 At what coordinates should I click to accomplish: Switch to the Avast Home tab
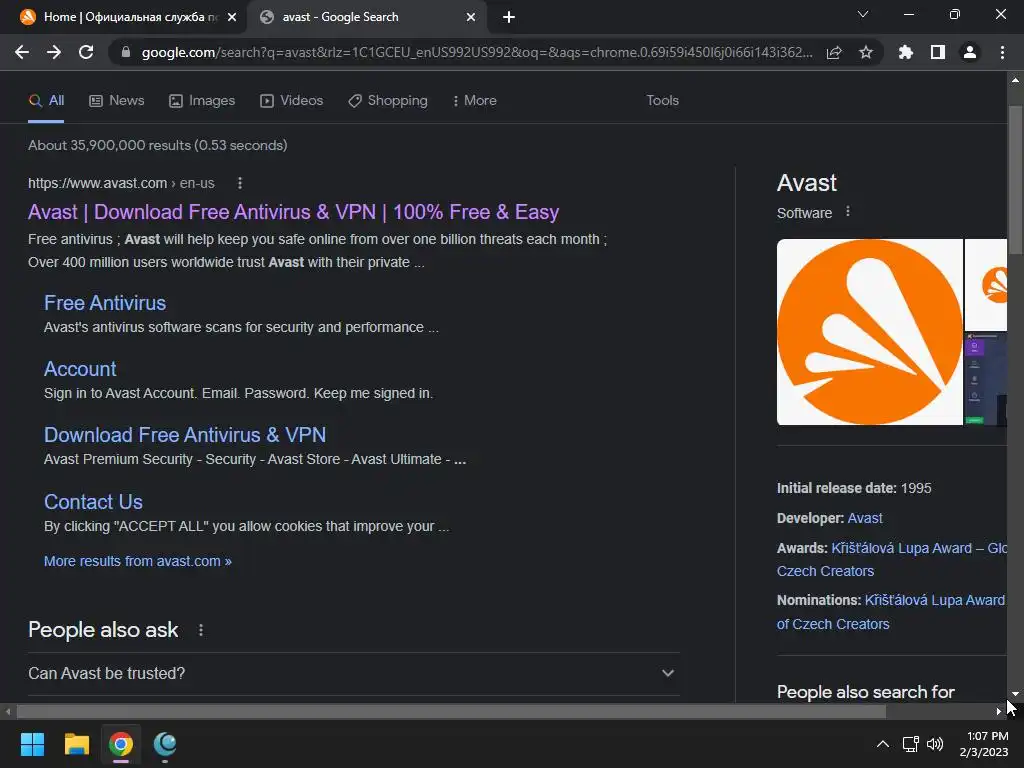coord(124,17)
